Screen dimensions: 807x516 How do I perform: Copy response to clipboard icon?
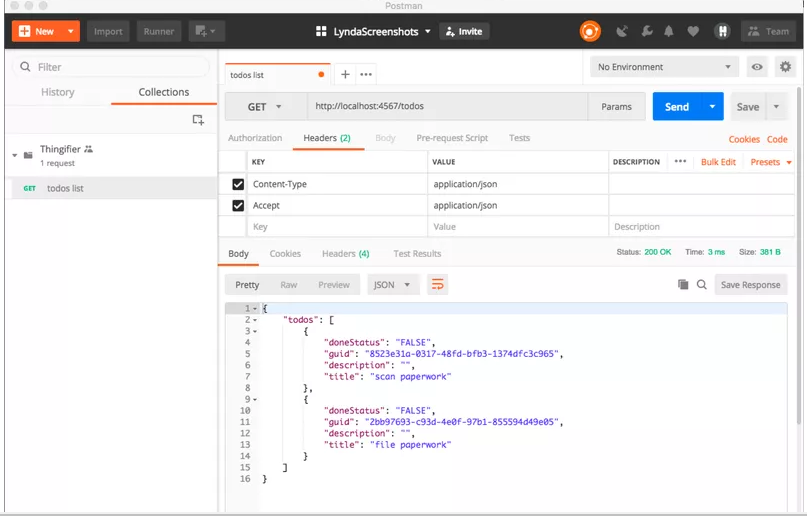click(683, 284)
